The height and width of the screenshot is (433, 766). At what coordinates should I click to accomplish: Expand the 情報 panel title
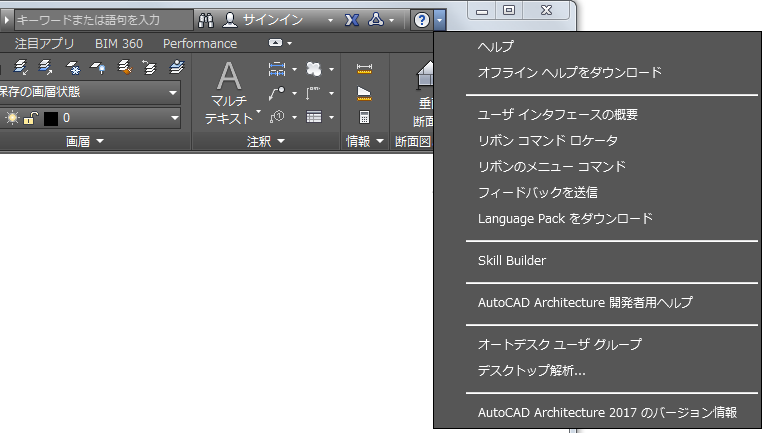pyautogui.click(x=364, y=142)
